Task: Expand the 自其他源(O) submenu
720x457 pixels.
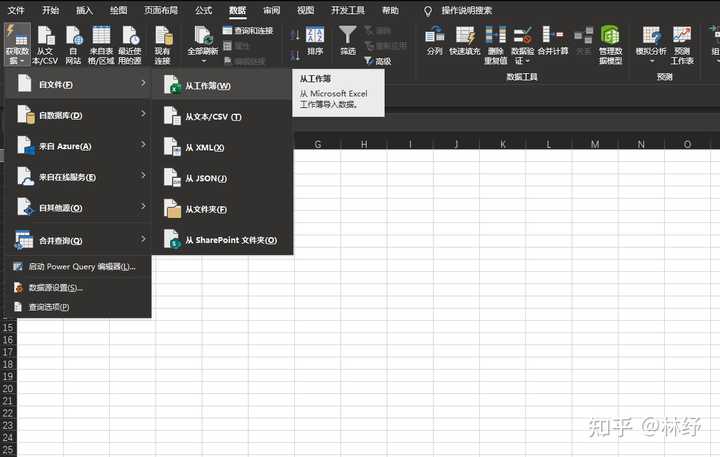Action: pyautogui.click(x=78, y=208)
